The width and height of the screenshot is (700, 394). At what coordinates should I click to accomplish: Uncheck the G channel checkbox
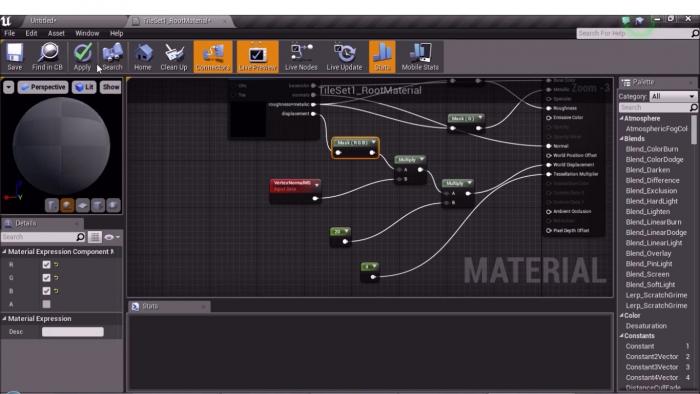pos(46,278)
